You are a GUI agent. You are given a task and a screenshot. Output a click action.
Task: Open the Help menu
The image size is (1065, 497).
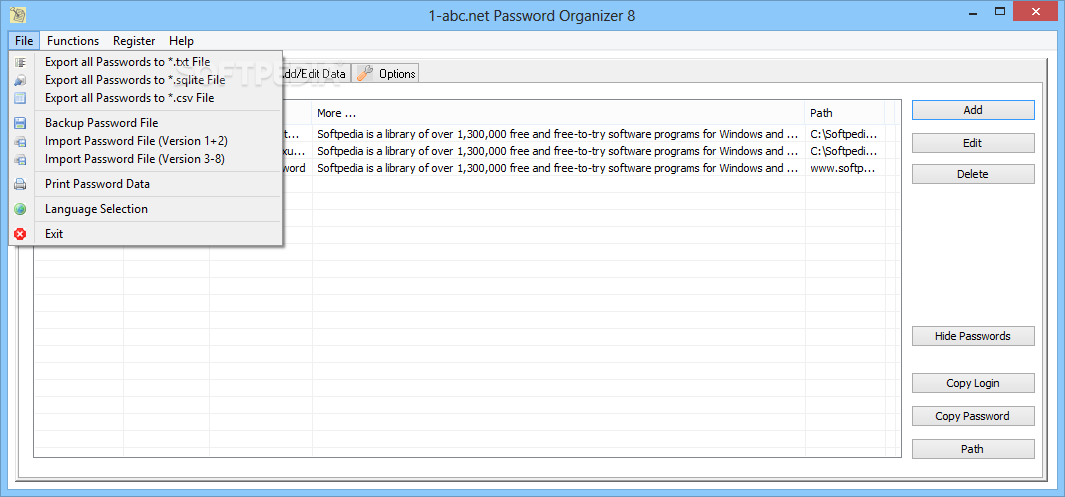181,41
